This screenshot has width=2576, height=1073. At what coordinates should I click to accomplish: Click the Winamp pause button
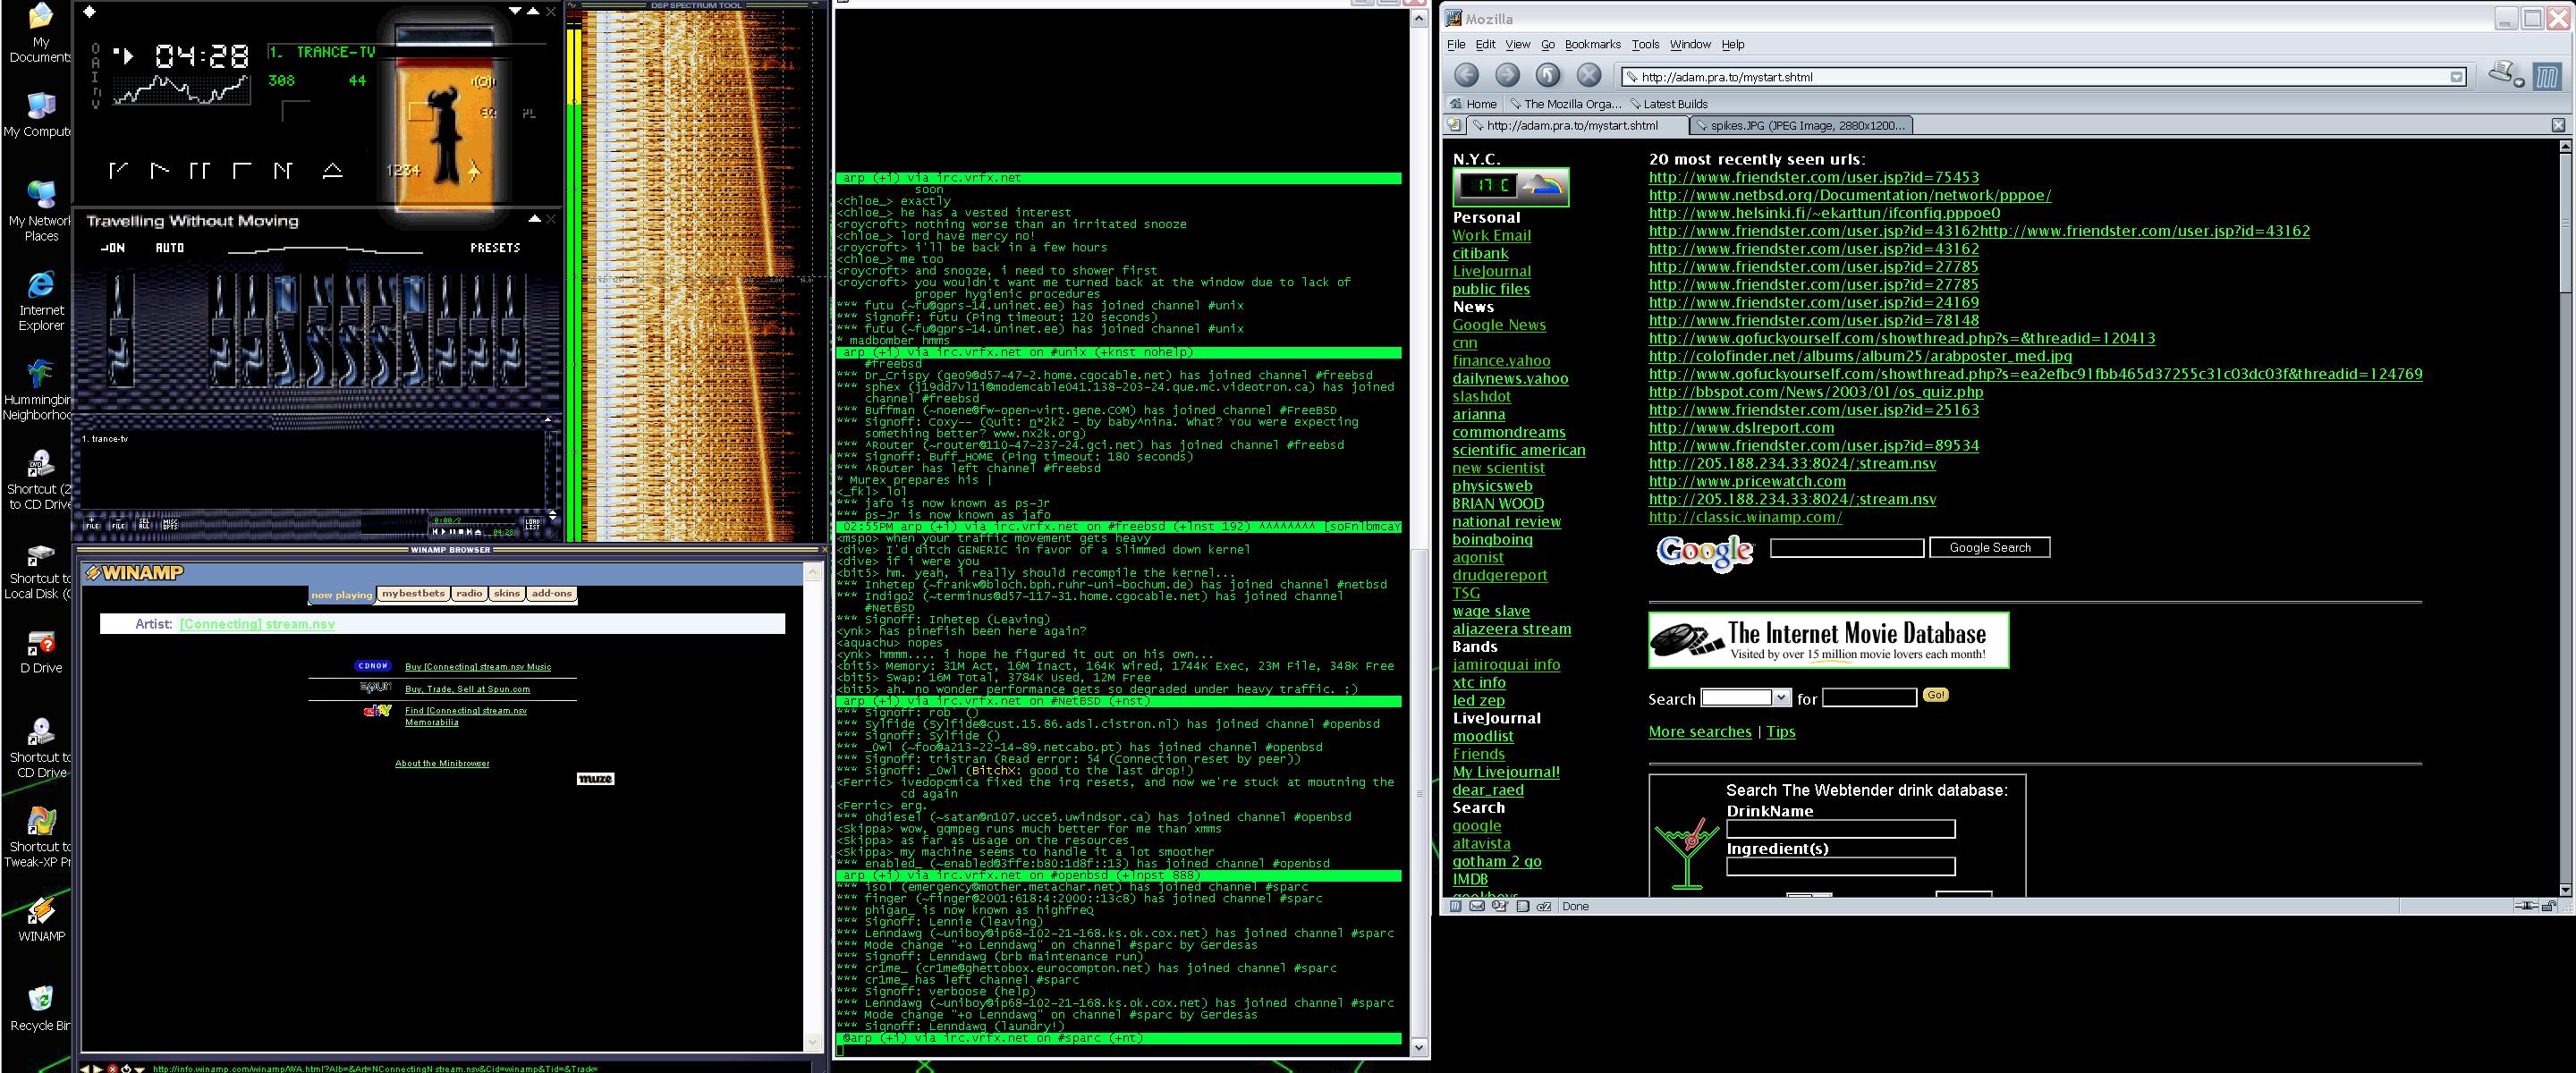tap(200, 171)
